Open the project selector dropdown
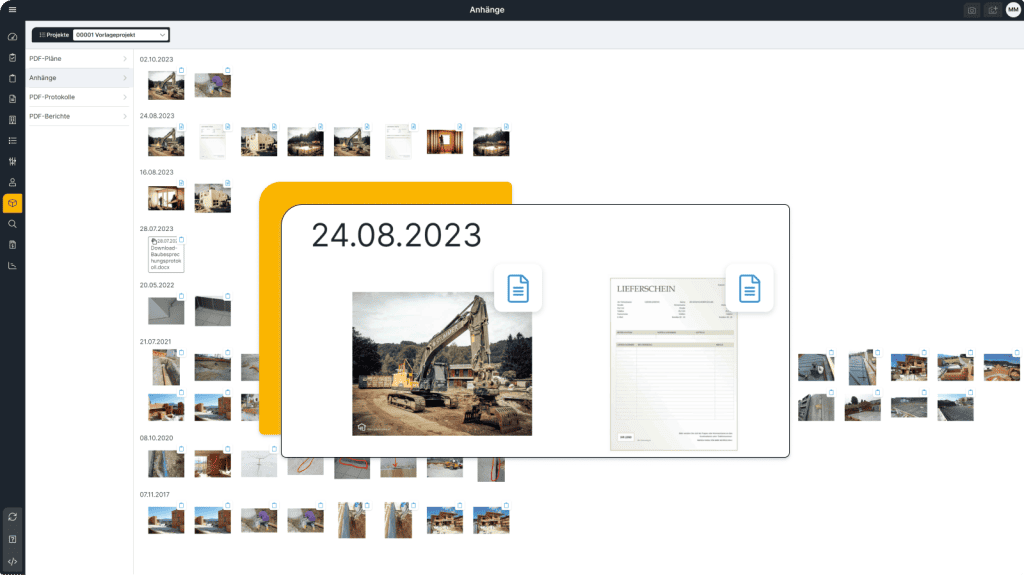This screenshot has width=1024, height=576. click(119, 34)
